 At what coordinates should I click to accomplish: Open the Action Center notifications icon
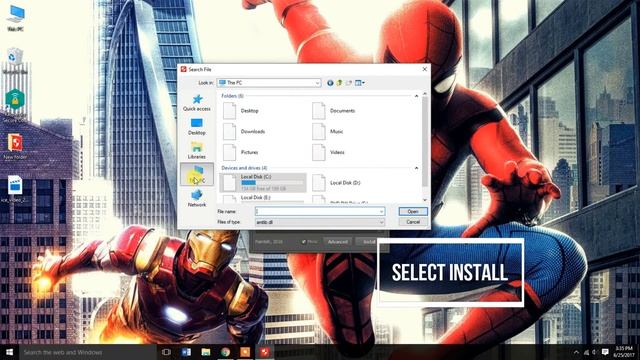pos(605,352)
